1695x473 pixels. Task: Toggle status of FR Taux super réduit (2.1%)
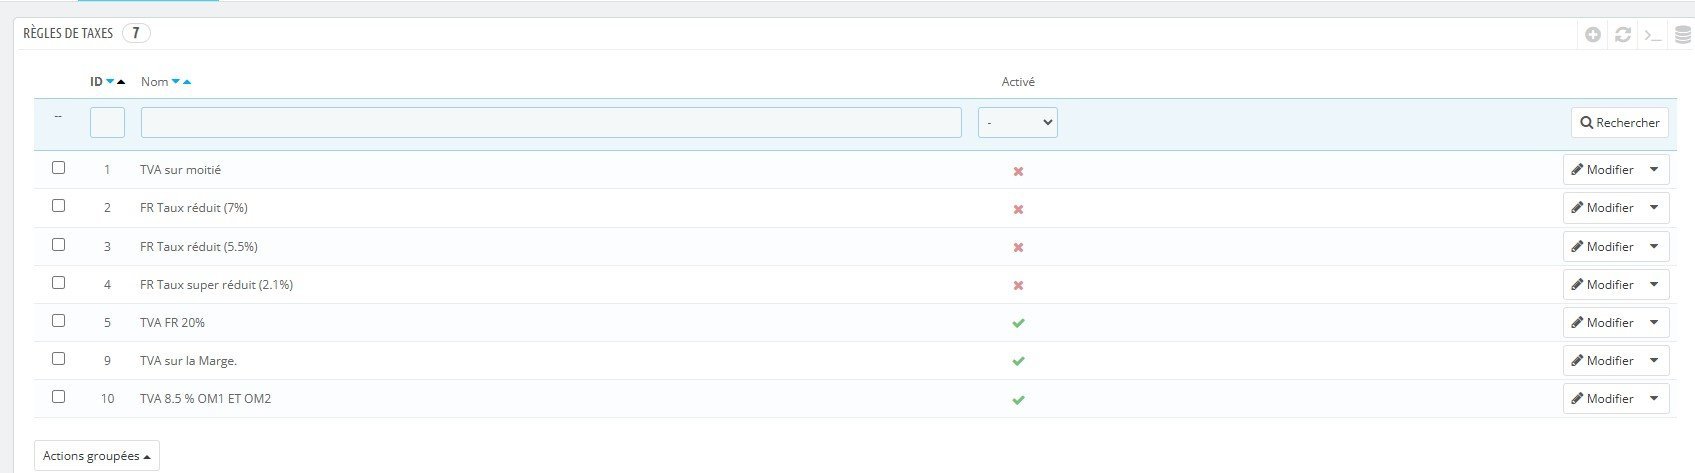1018,285
